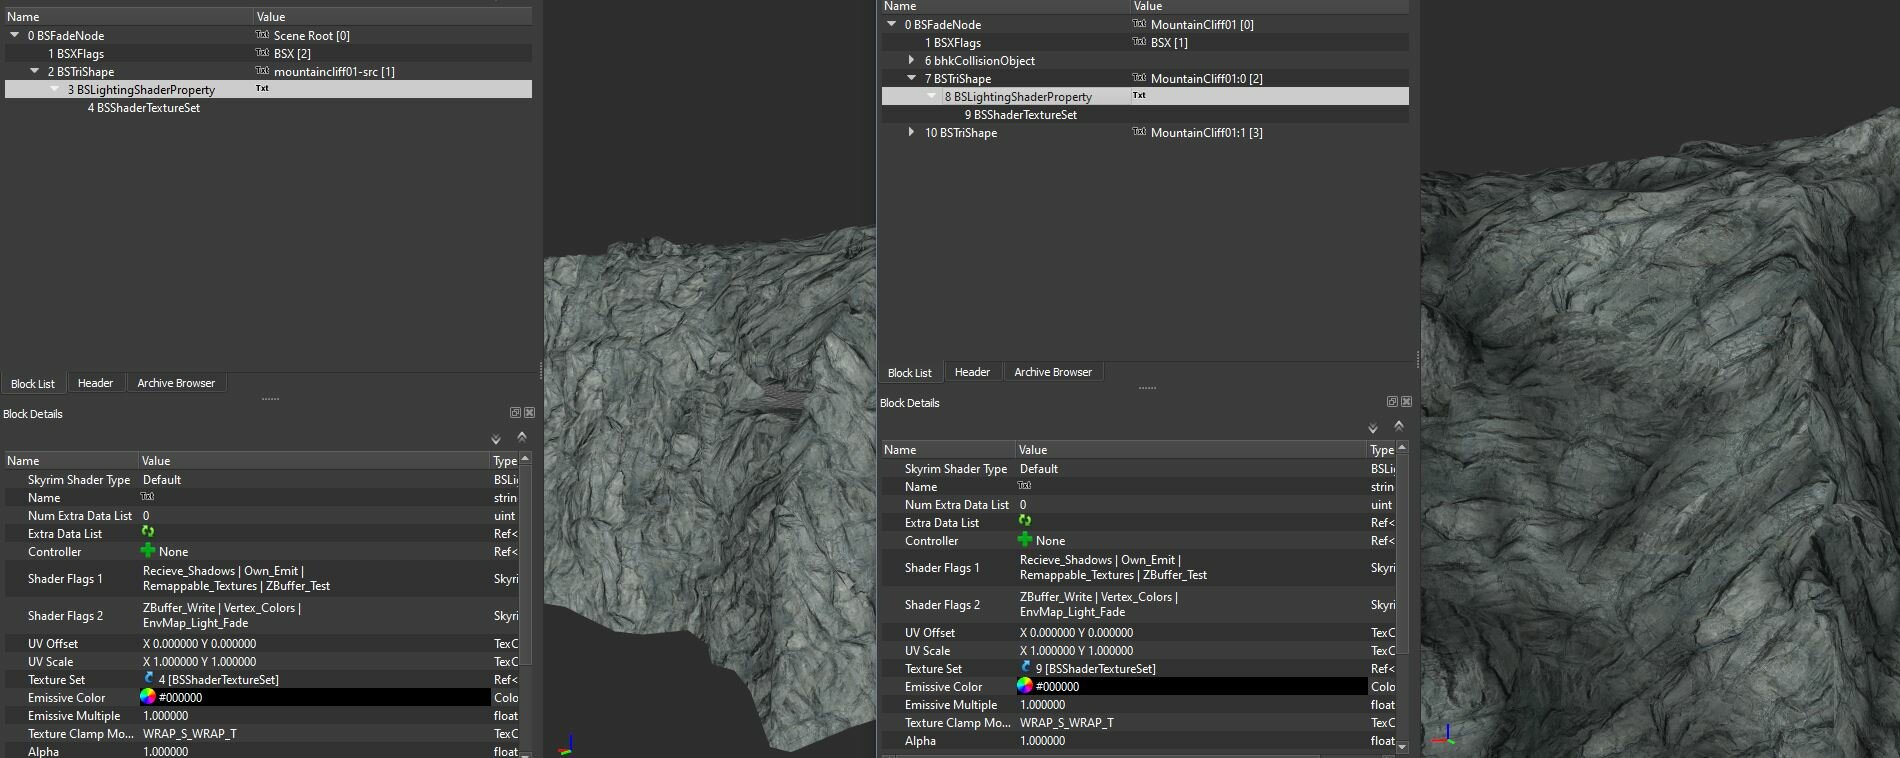The width and height of the screenshot is (1900, 758).
Task: Close the right window's Block Details panel
Action: pyautogui.click(x=1406, y=402)
